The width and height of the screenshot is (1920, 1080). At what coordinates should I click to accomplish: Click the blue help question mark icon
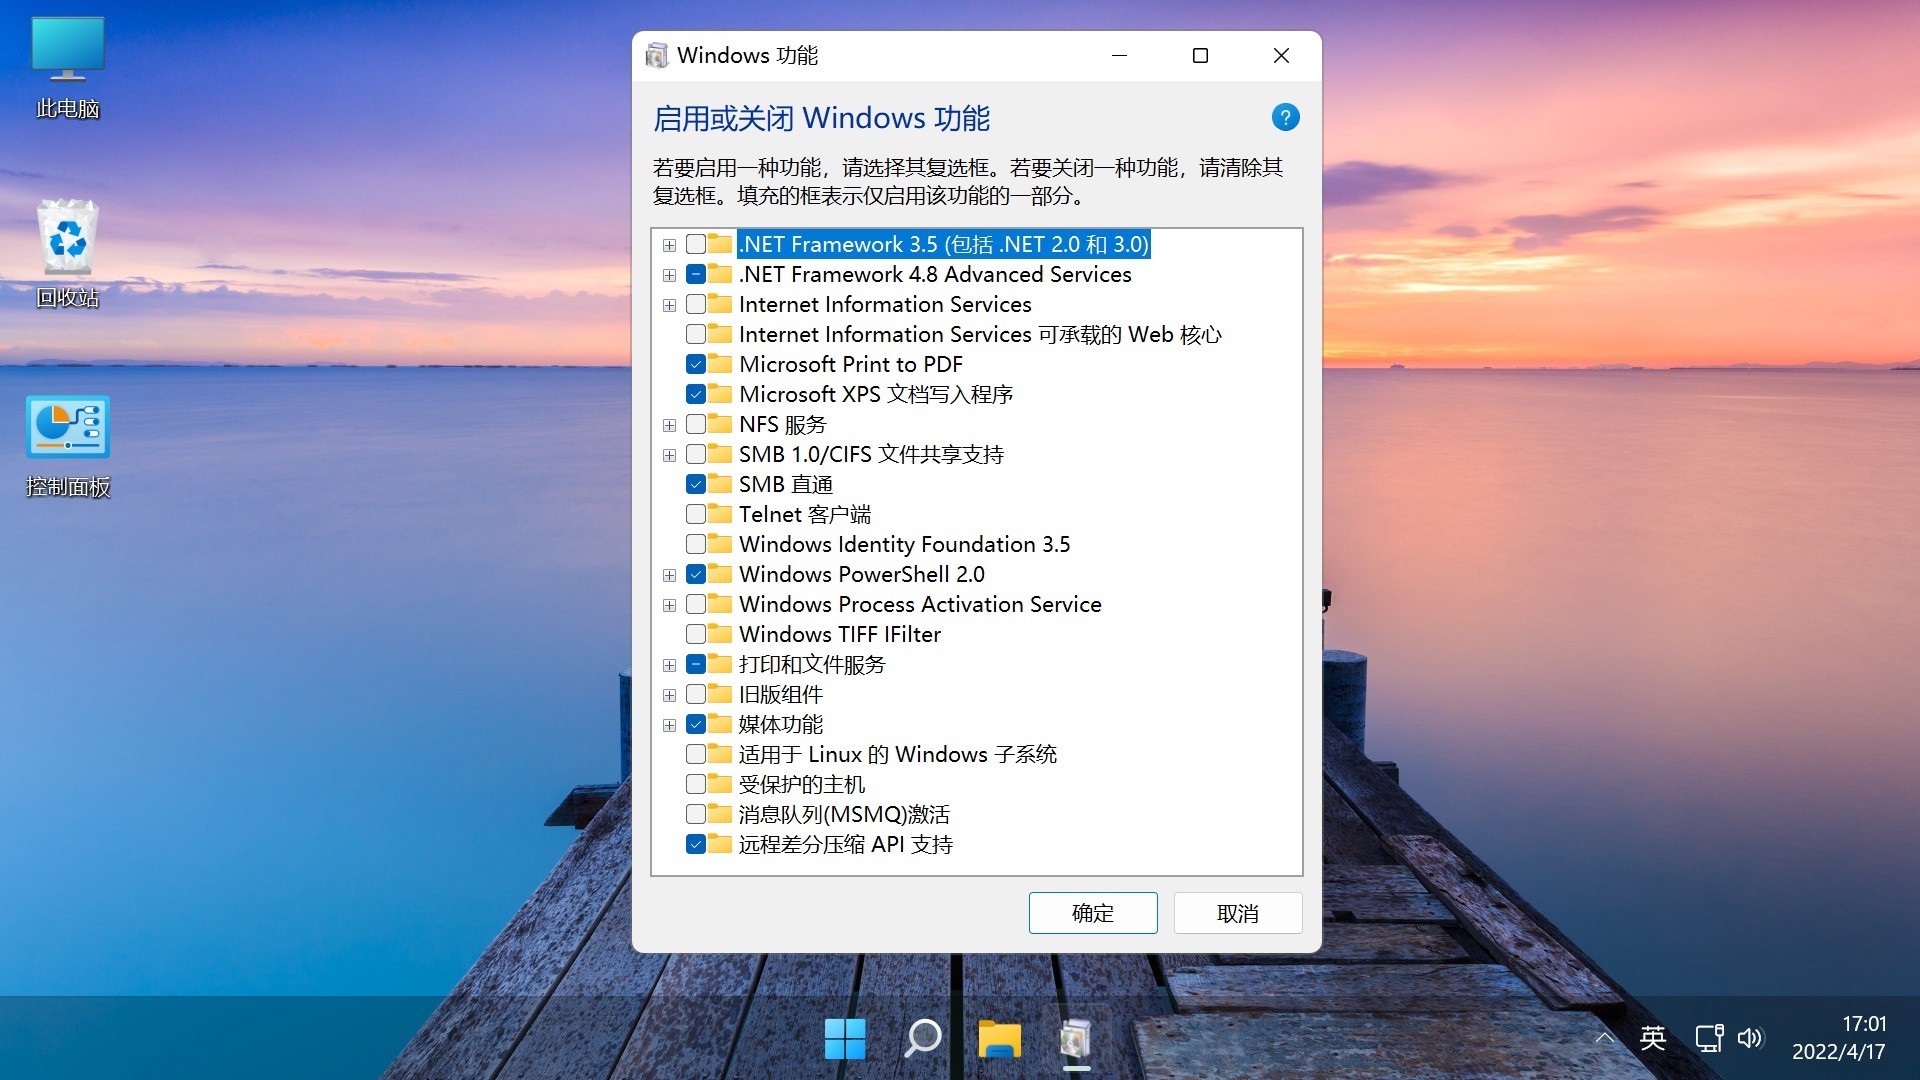(1285, 118)
